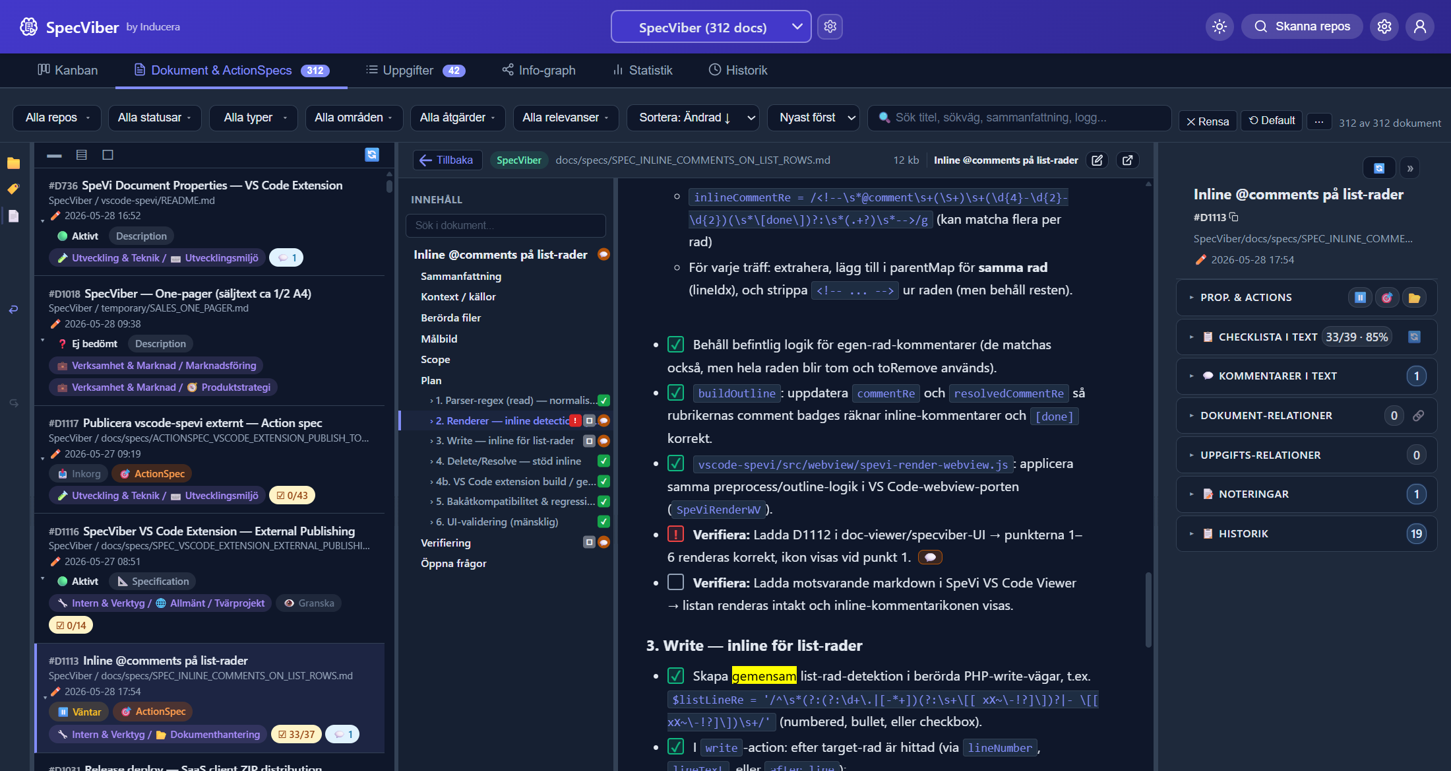Open the Statistik tab
The height and width of the screenshot is (771, 1451).
coord(642,70)
